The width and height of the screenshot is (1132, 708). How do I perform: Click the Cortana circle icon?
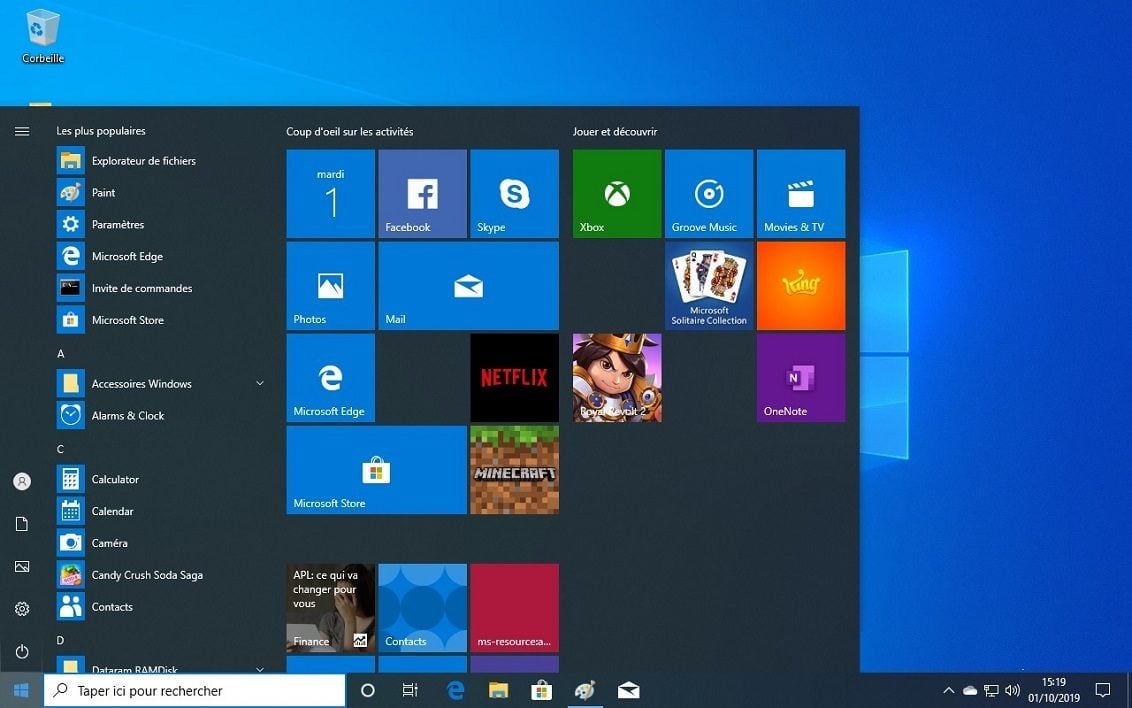click(367, 691)
